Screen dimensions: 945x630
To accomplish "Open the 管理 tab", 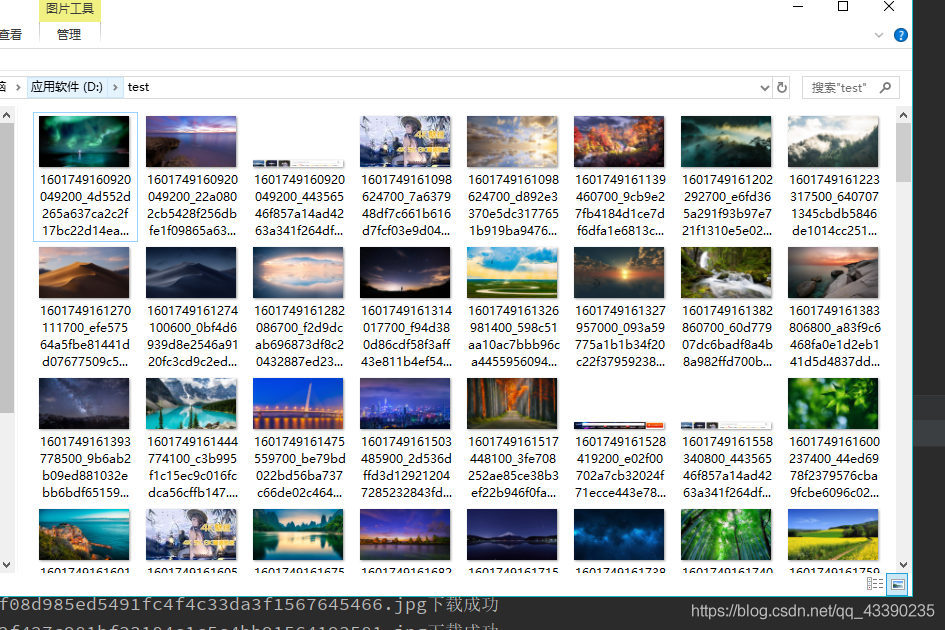I will coord(69,34).
